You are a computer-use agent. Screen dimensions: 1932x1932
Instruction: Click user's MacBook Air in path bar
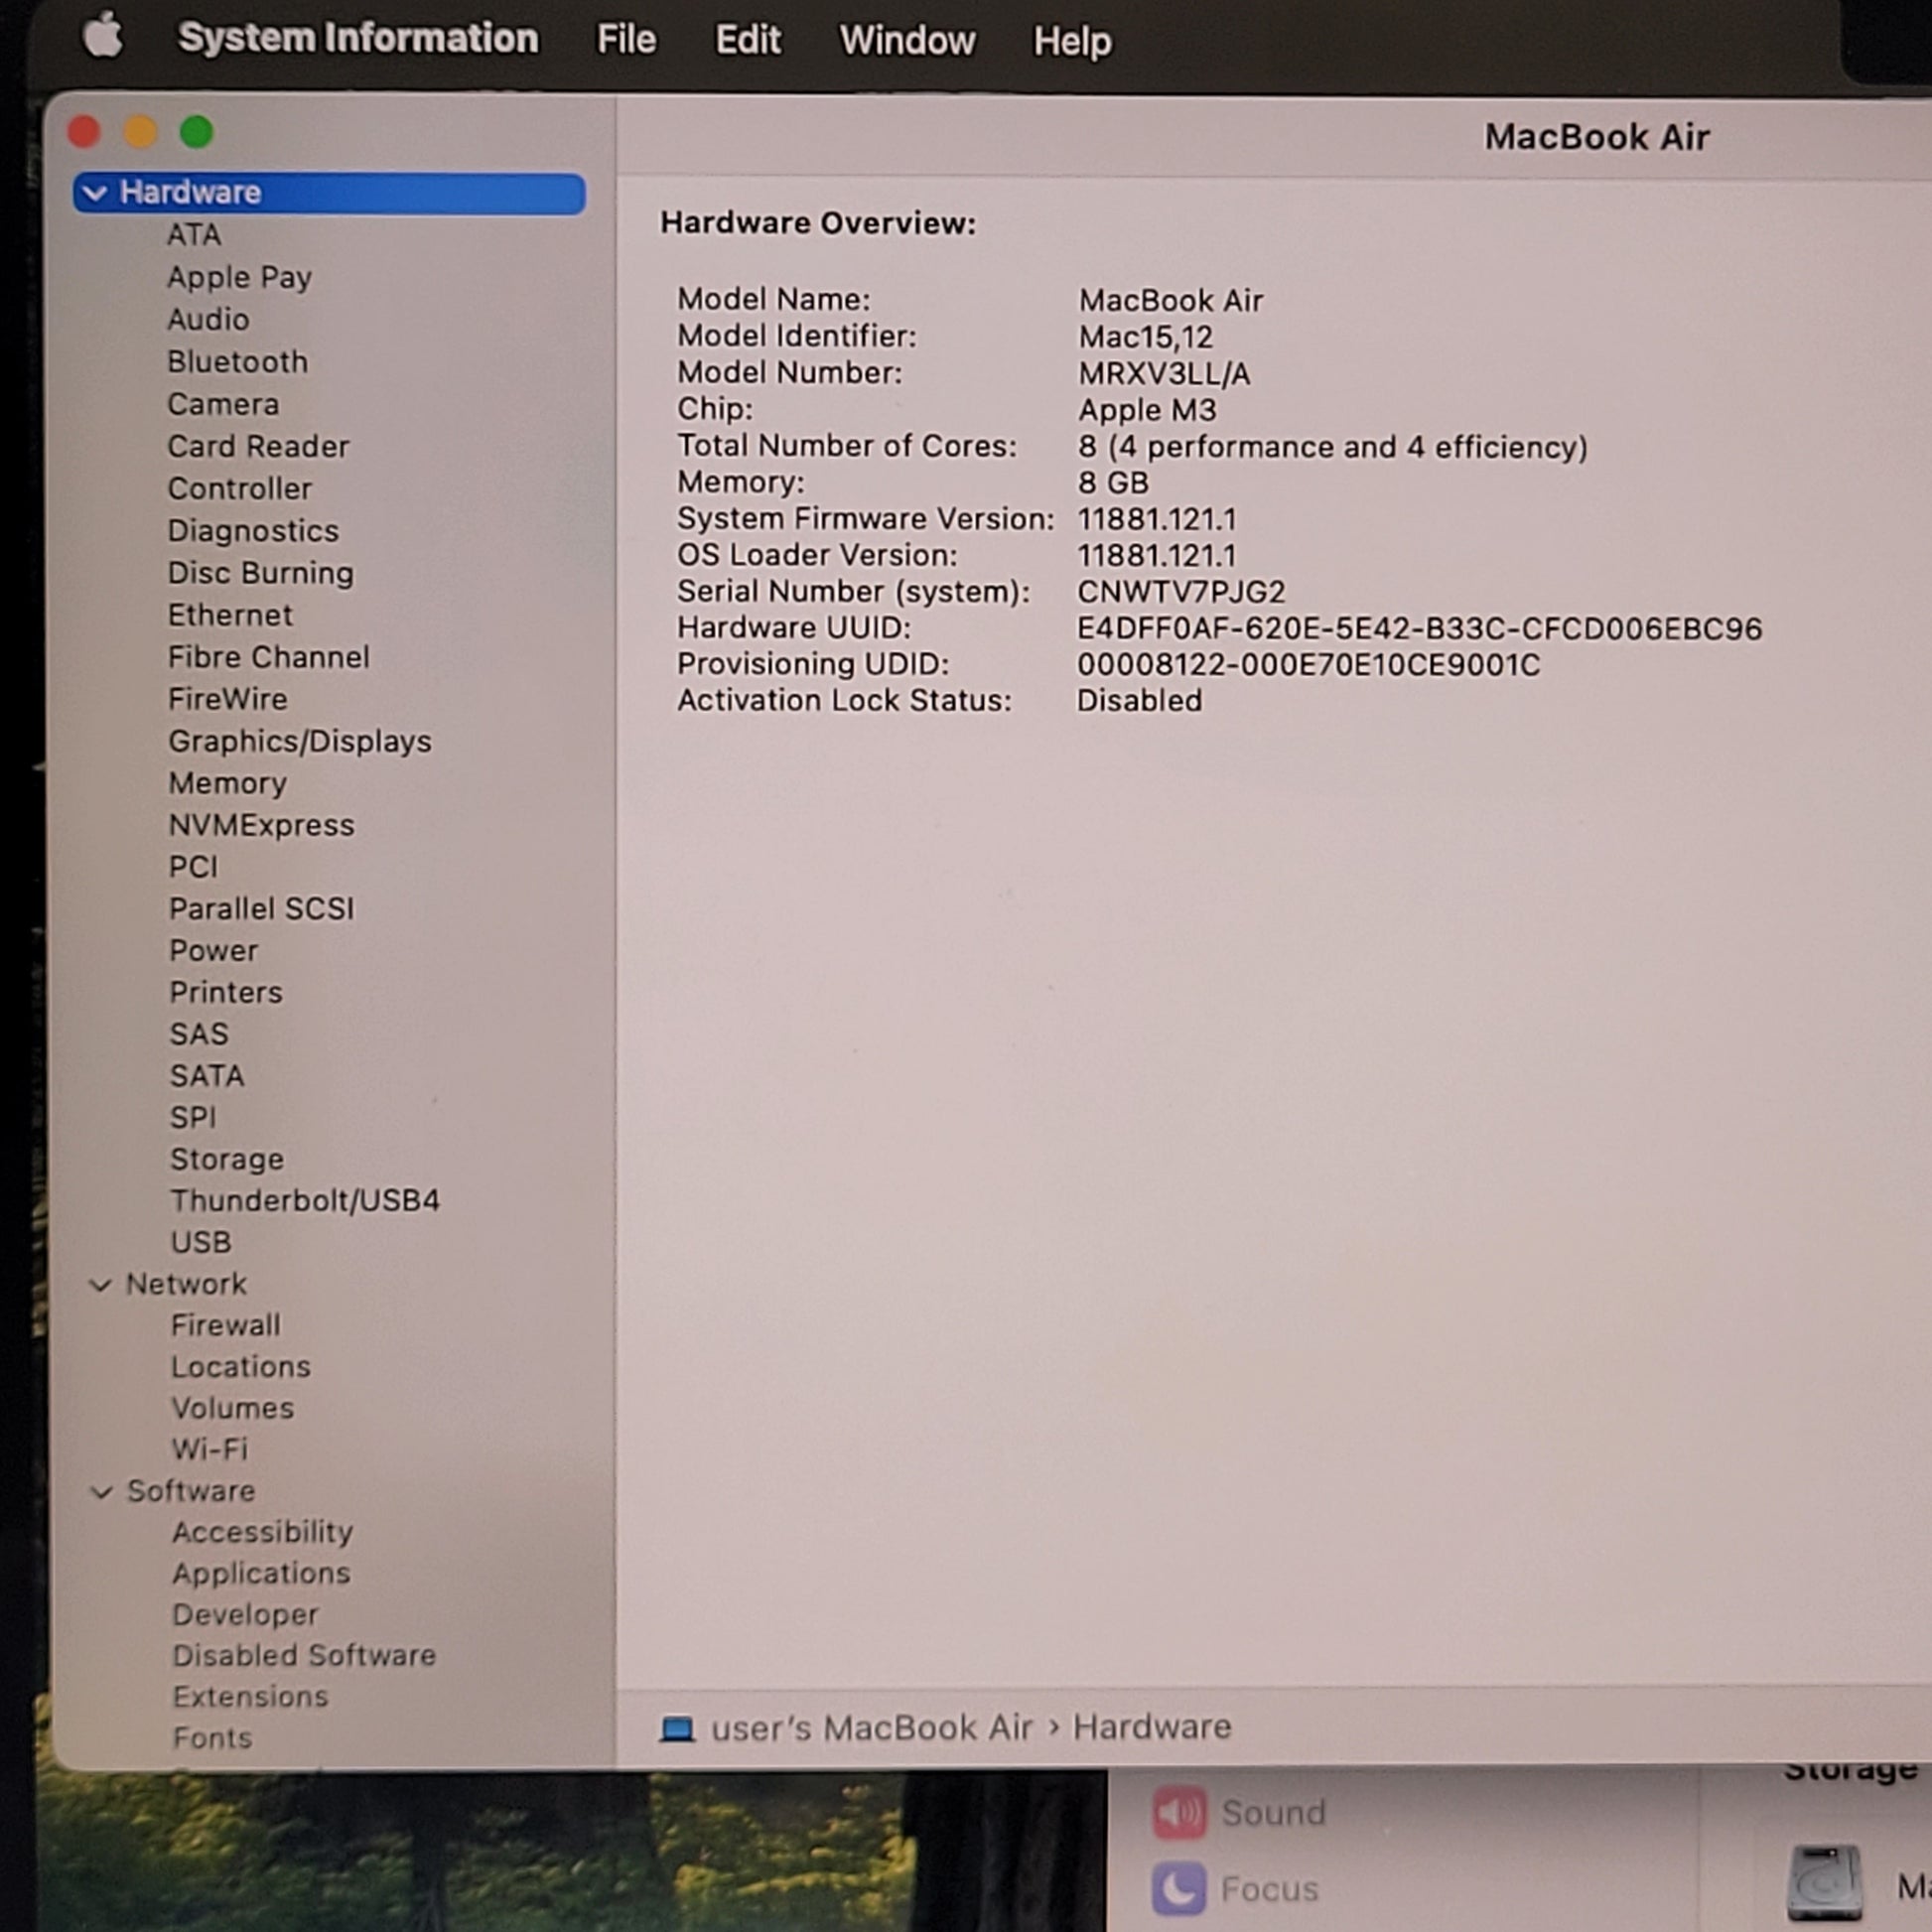point(872,1728)
